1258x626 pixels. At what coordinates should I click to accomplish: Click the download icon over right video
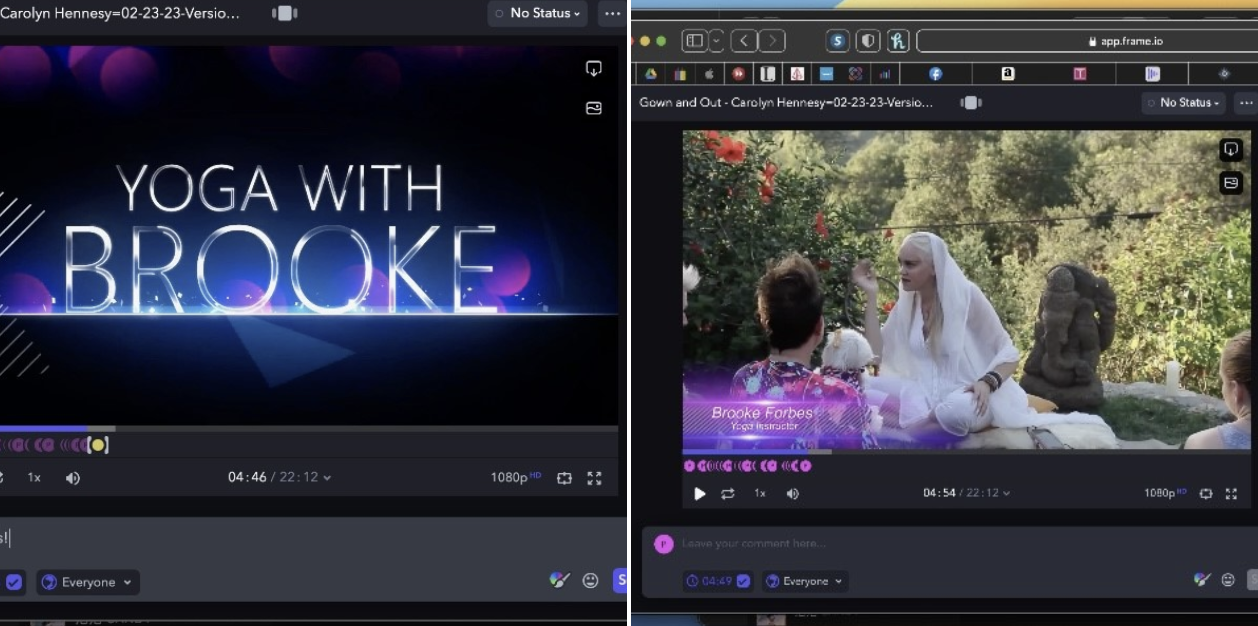coord(1231,150)
